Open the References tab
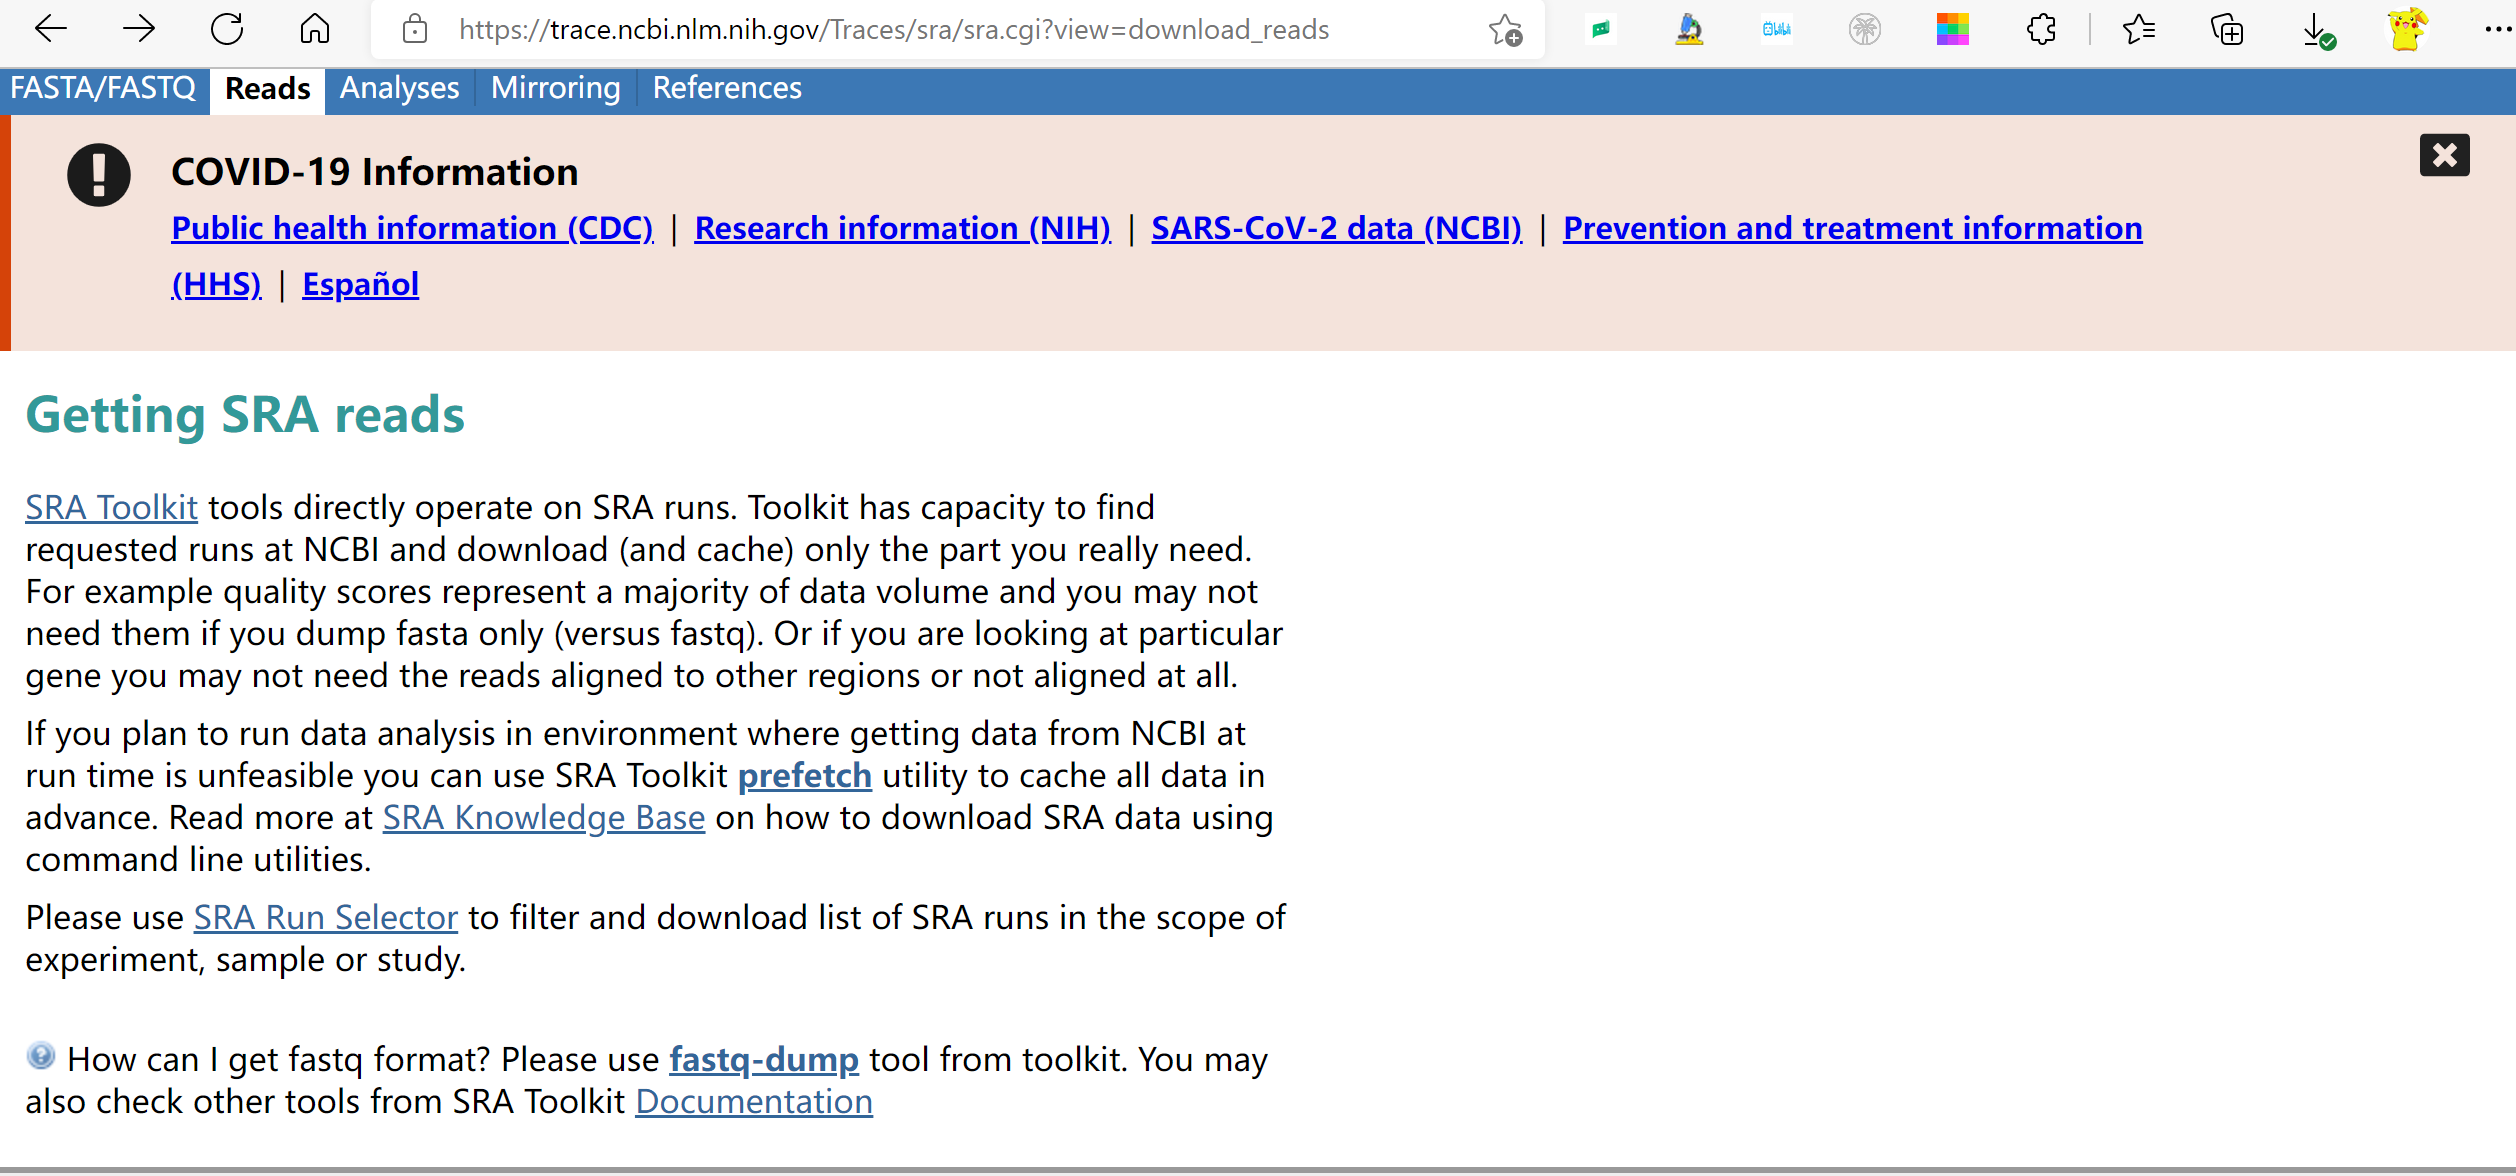The height and width of the screenshot is (1176, 2516). click(x=727, y=89)
